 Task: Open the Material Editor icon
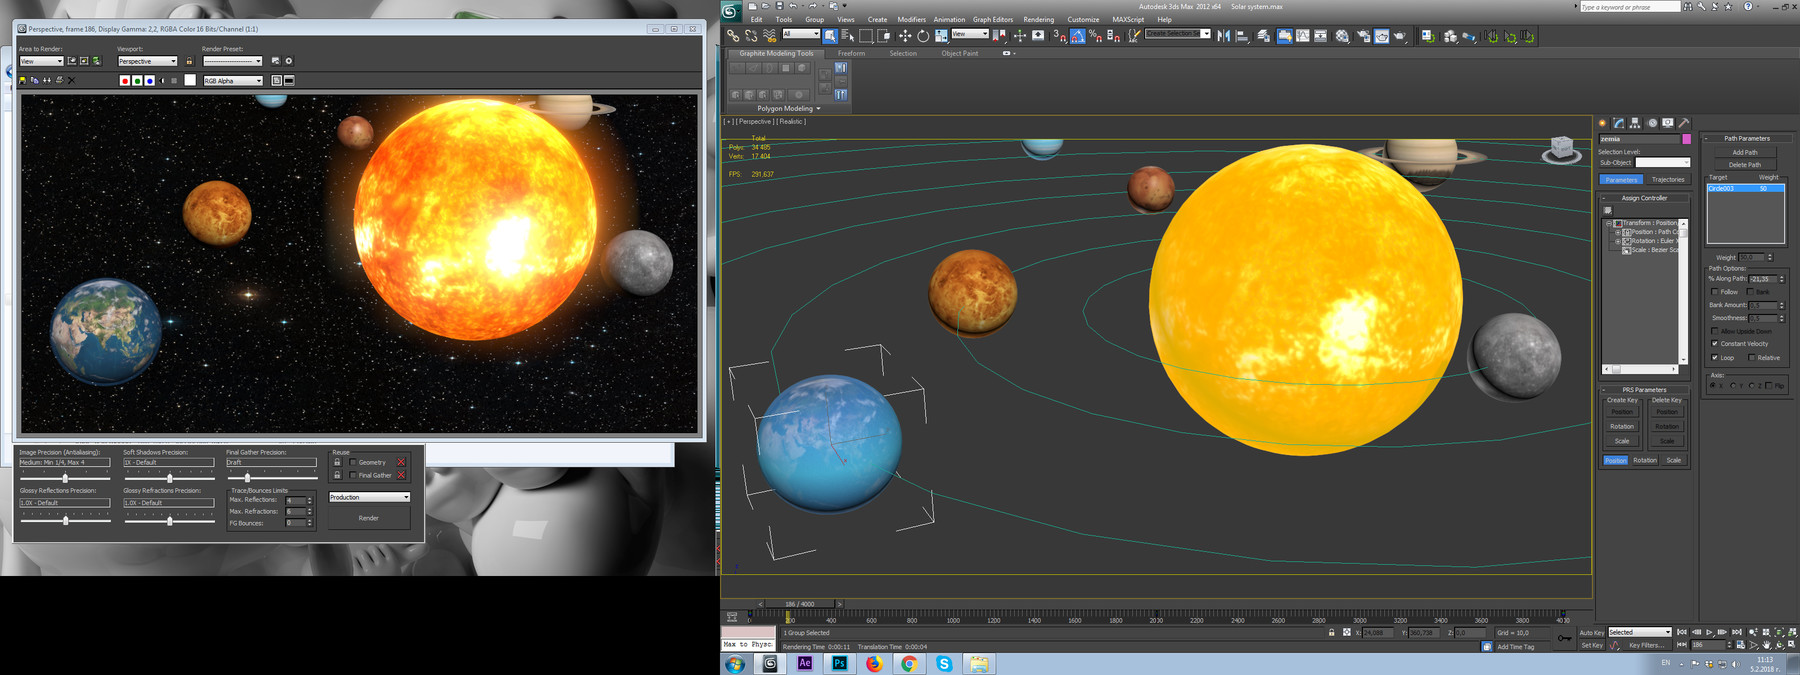pos(1342,36)
